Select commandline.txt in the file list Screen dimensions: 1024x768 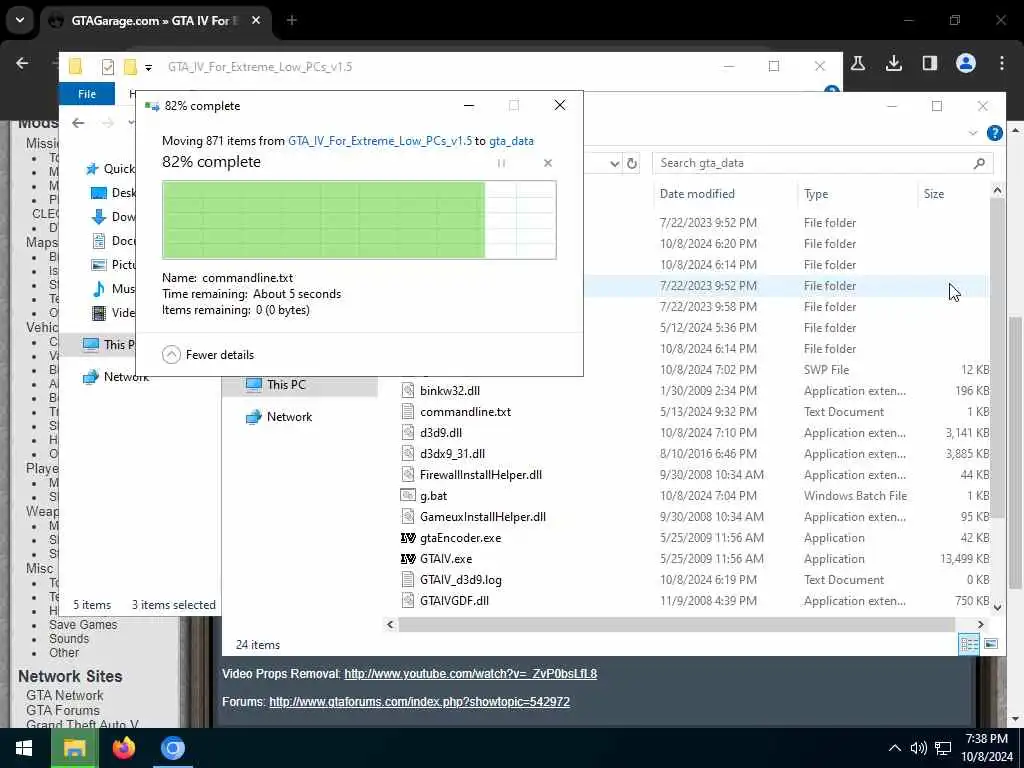coord(465,412)
